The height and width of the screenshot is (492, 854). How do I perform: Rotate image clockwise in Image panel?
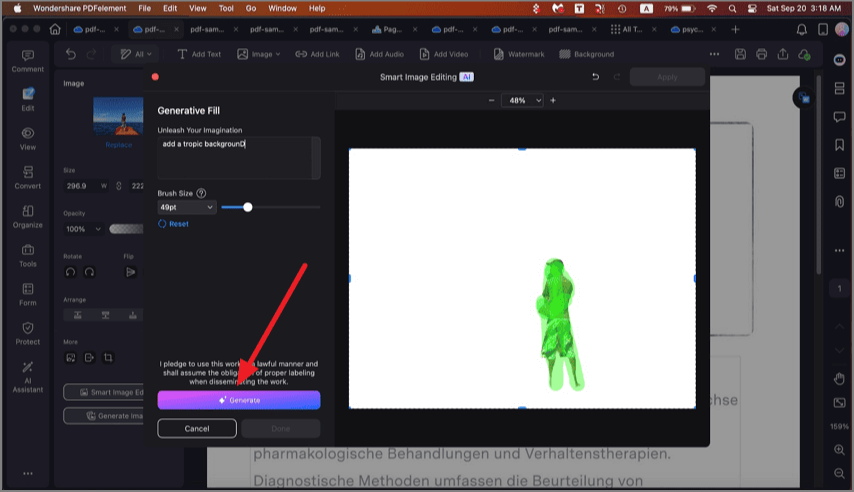pyautogui.click(x=90, y=272)
